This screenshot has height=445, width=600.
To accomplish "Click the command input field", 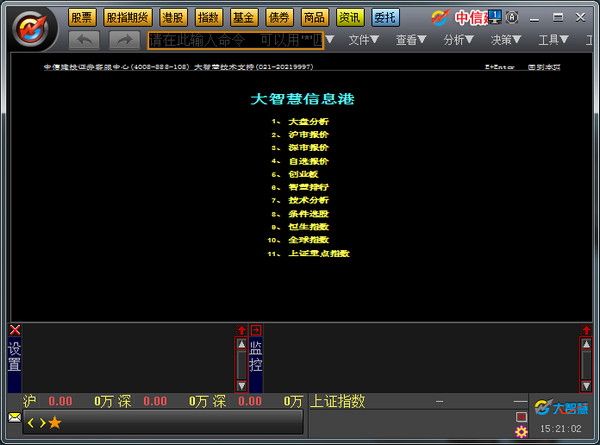I will pos(236,40).
